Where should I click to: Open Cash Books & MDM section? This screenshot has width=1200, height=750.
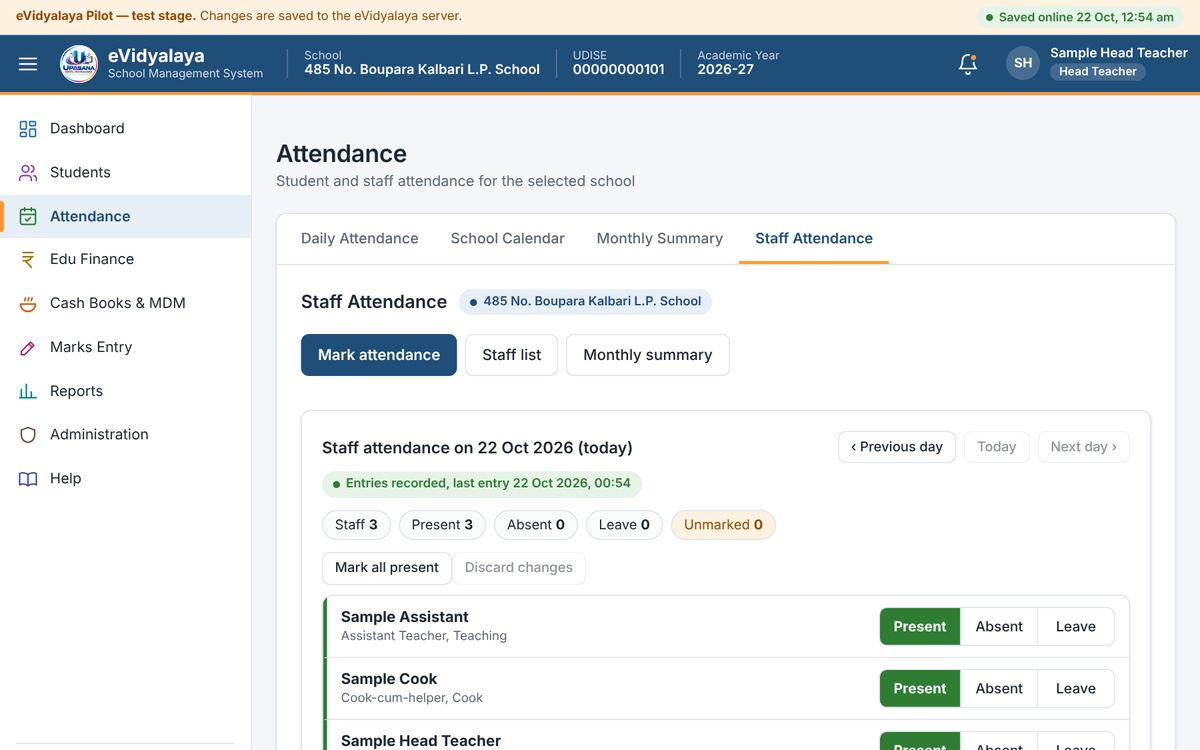(125, 303)
